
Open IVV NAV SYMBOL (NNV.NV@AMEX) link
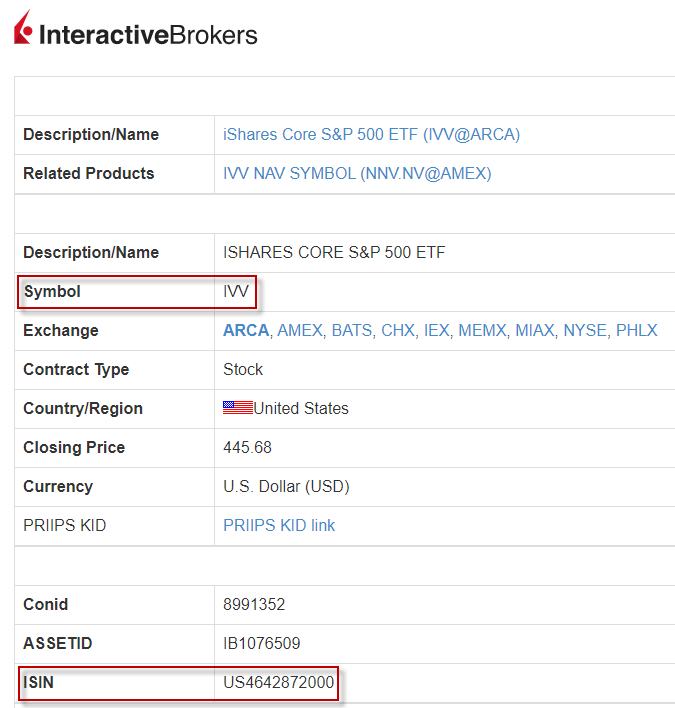click(x=357, y=173)
